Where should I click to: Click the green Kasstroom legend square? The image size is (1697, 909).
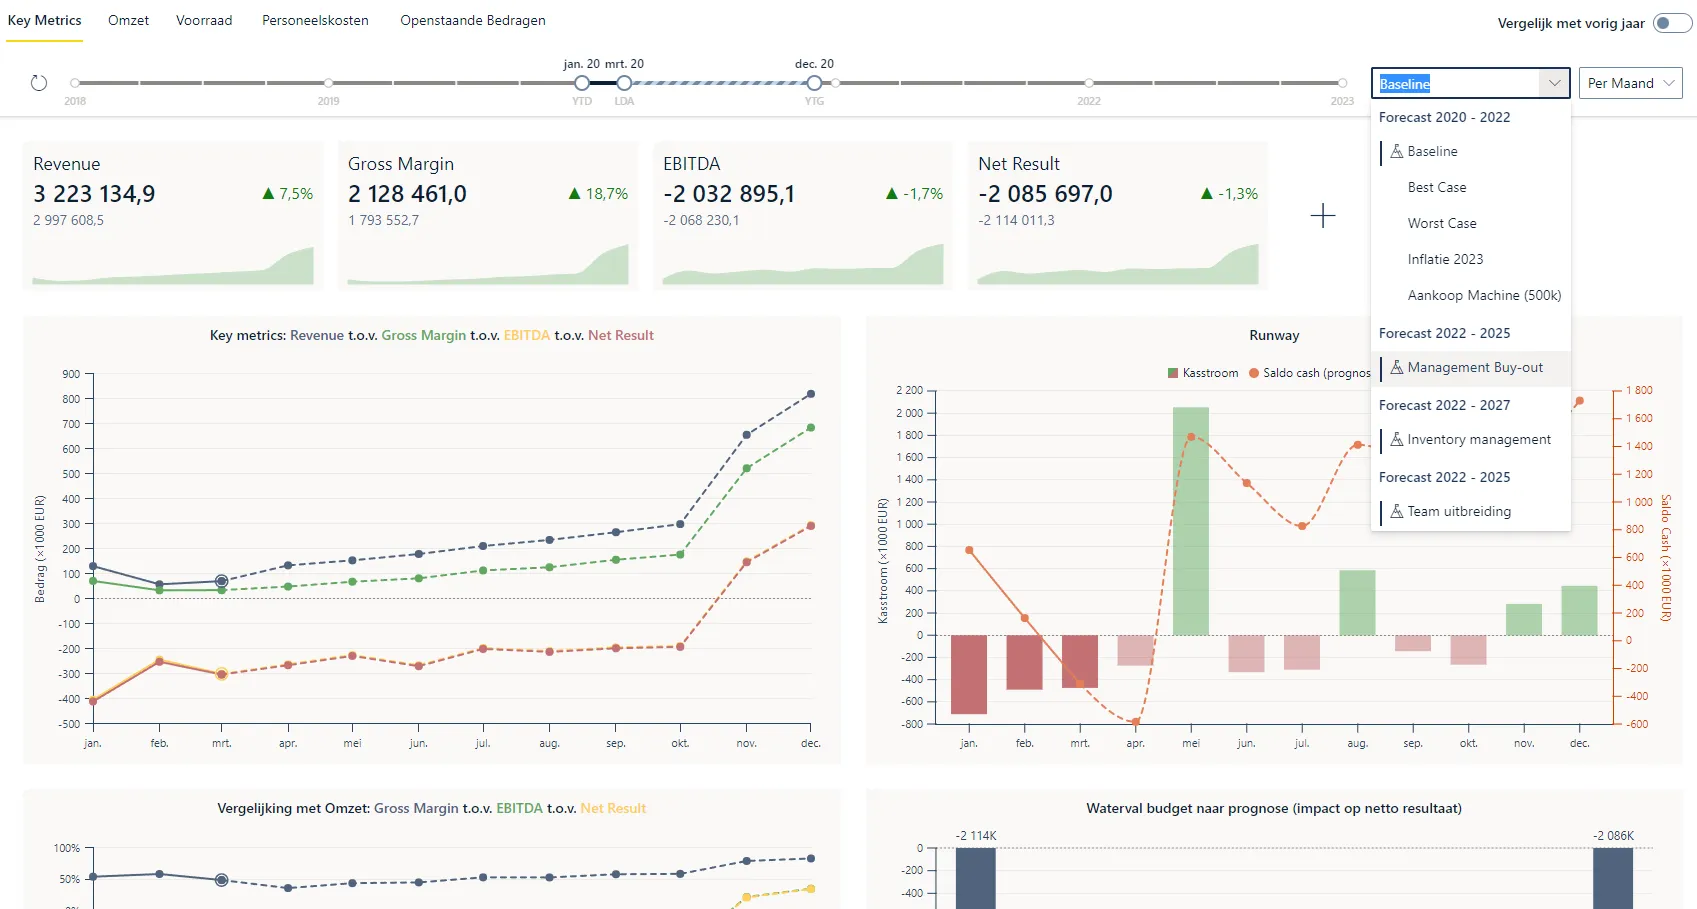pos(1170,372)
